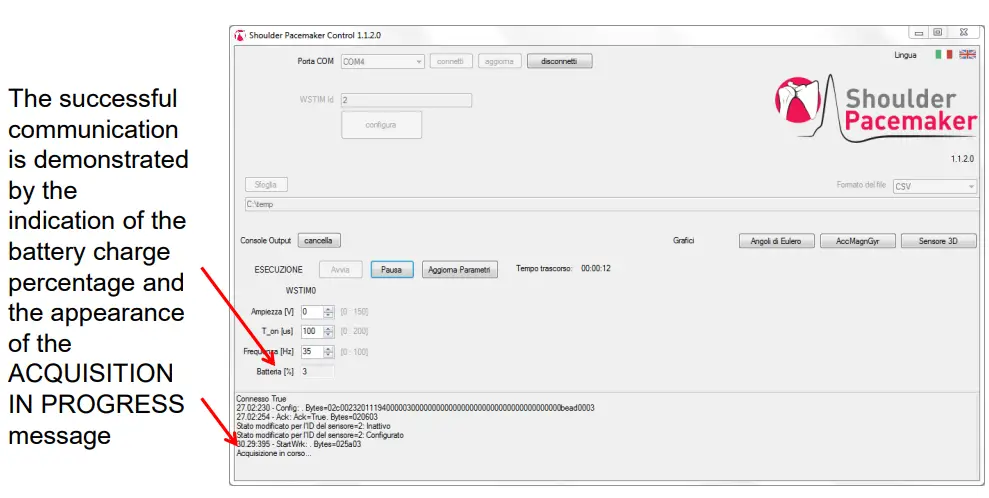
Task: Switch language to Italian flag
Action: (944, 55)
